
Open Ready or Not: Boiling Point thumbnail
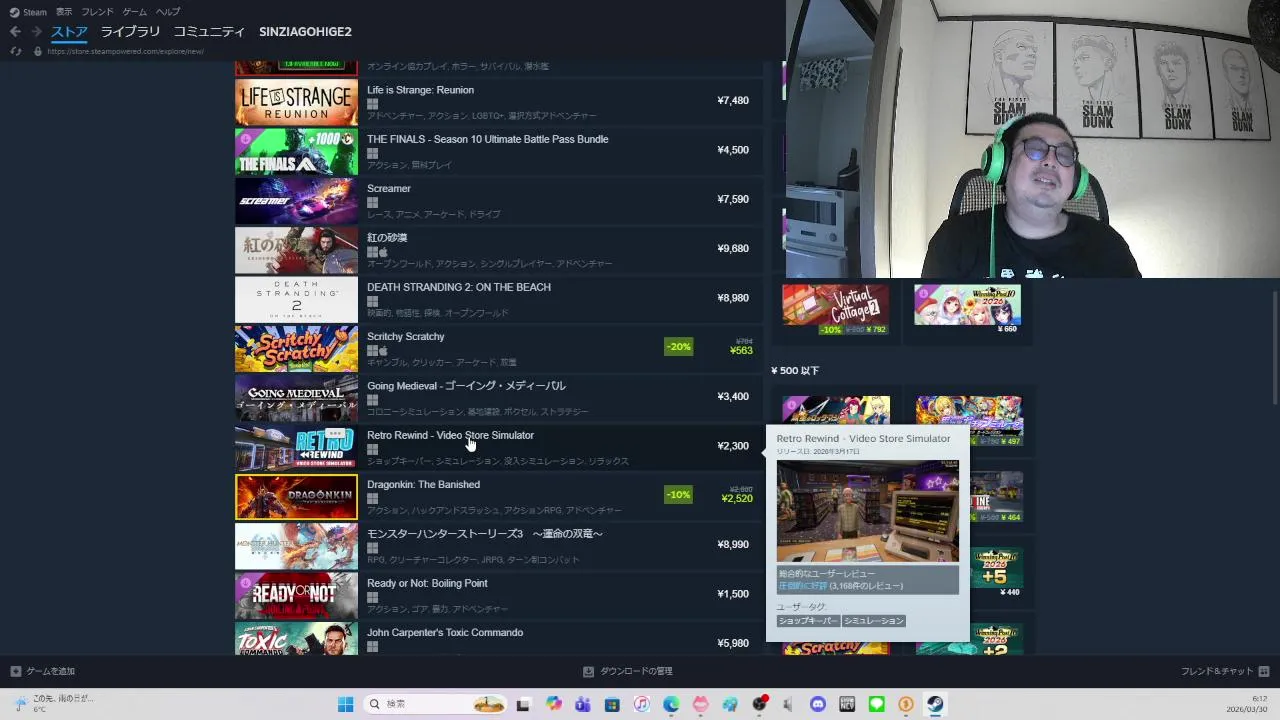[296, 595]
